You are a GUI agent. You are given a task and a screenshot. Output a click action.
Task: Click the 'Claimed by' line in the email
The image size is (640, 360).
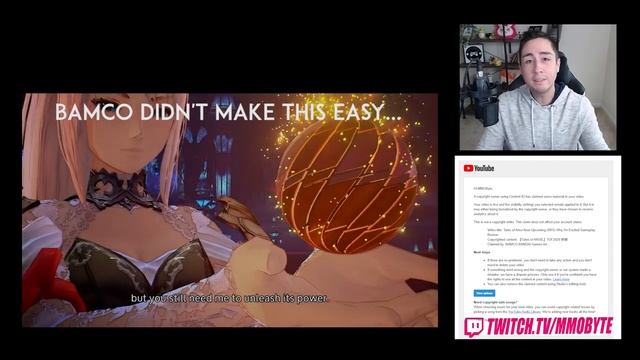pyautogui.click(x=517, y=244)
